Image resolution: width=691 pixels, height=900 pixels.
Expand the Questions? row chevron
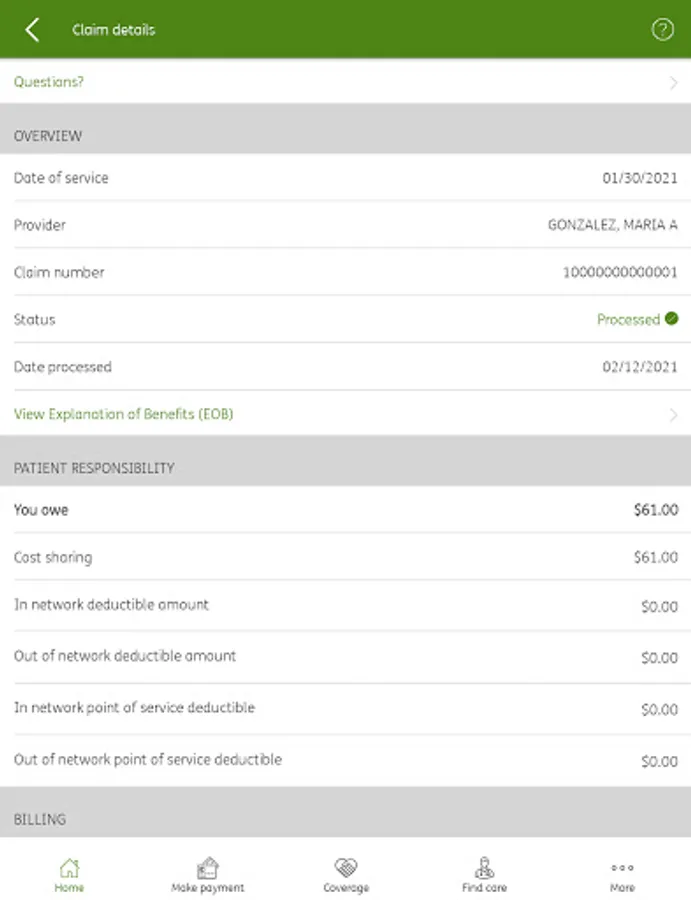673,83
